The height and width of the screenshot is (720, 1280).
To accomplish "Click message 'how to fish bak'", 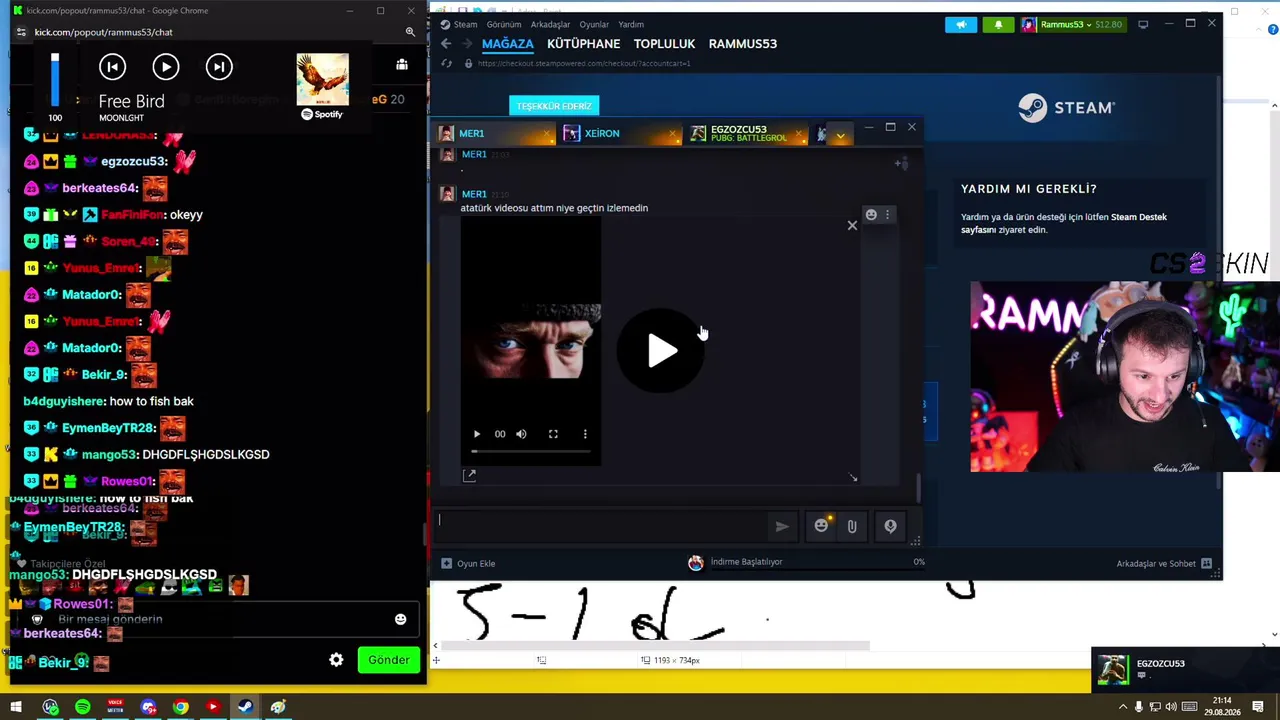I will click(x=151, y=401).
